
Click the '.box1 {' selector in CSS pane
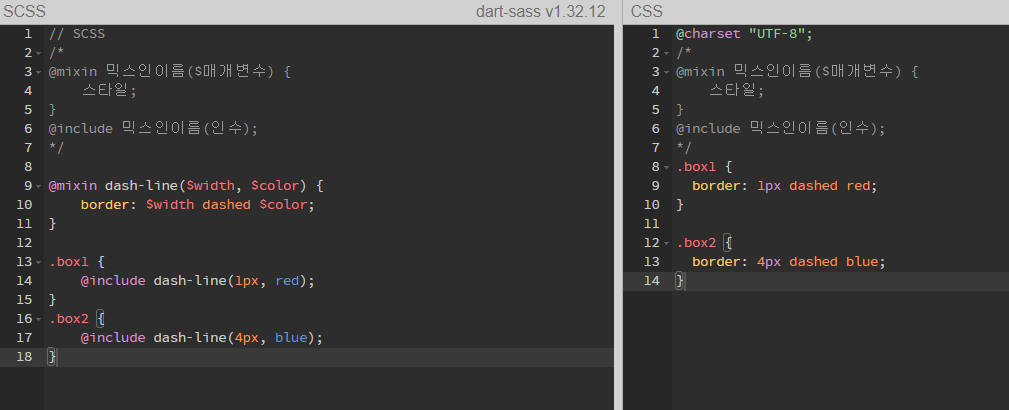click(x=704, y=167)
